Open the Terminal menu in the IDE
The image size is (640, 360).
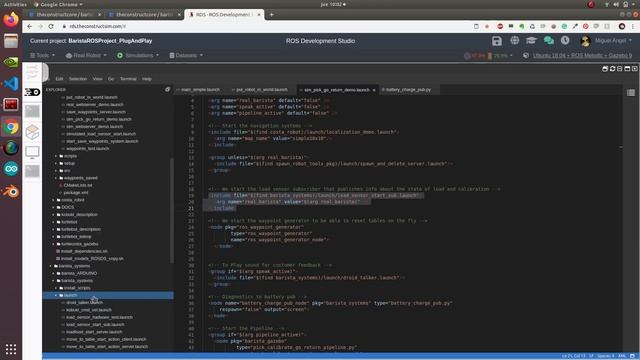click(128, 79)
